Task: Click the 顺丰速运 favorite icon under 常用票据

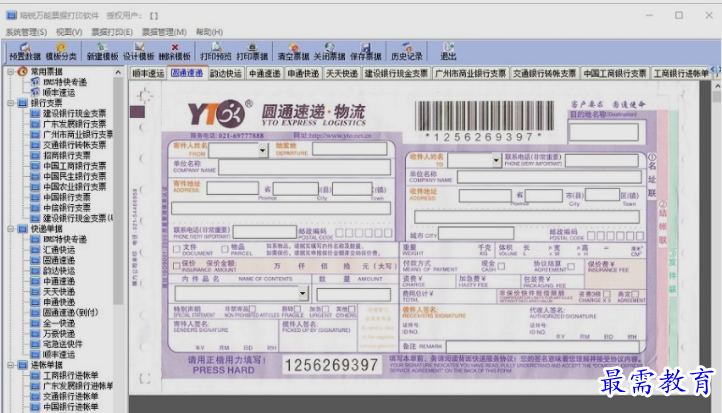Action: tap(35, 92)
